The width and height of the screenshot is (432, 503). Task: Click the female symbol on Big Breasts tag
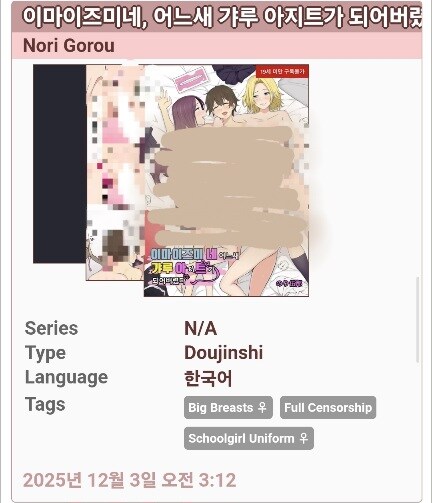263,407
